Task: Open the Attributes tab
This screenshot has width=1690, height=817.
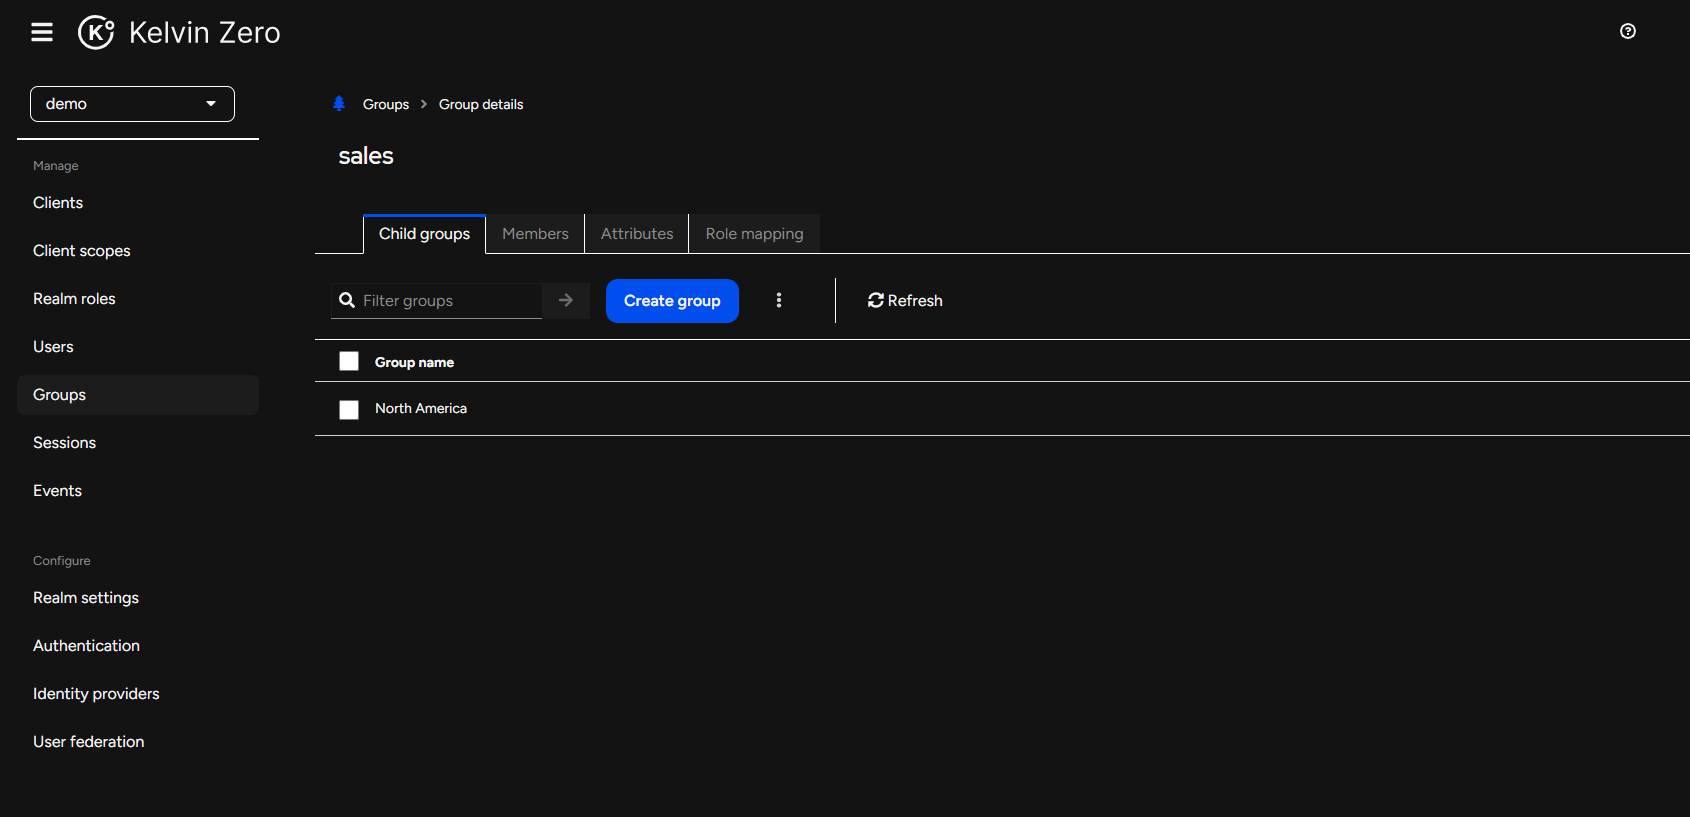Action: point(637,234)
